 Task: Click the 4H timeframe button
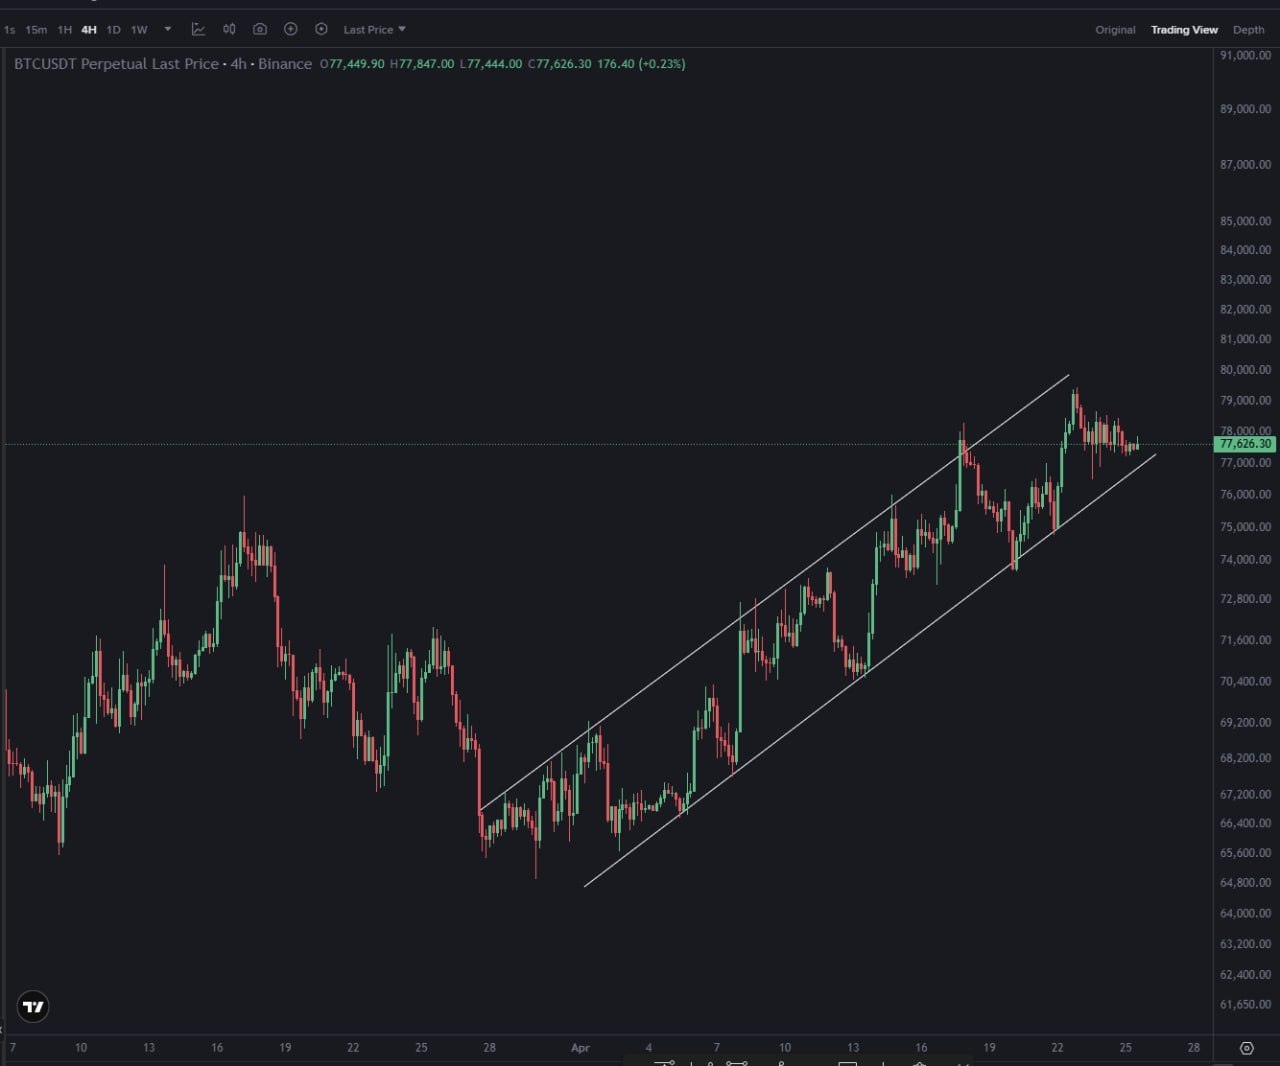pyautogui.click(x=89, y=30)
